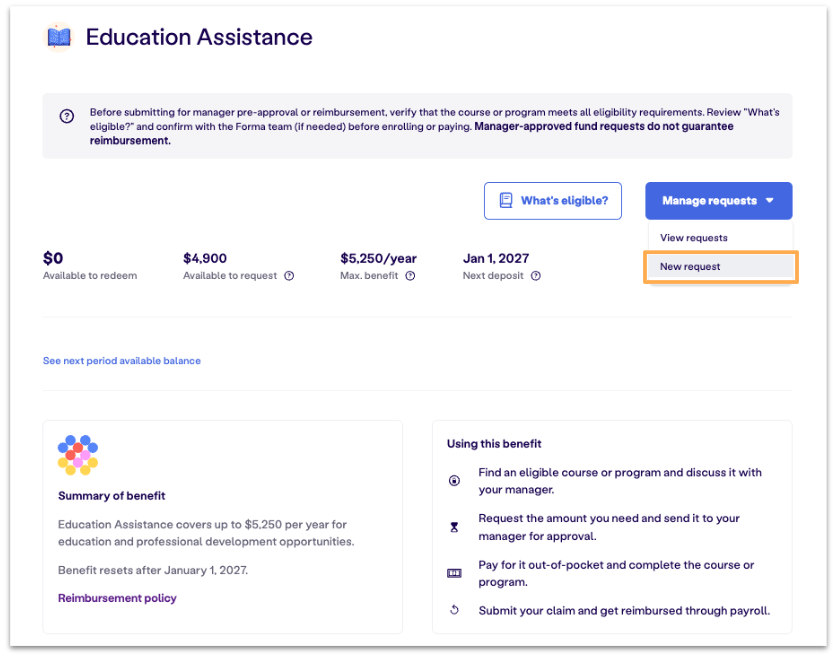Collapse the Manage requests dropdown arrow
This screenshot has width=833, height=654.
pos(770,201)
